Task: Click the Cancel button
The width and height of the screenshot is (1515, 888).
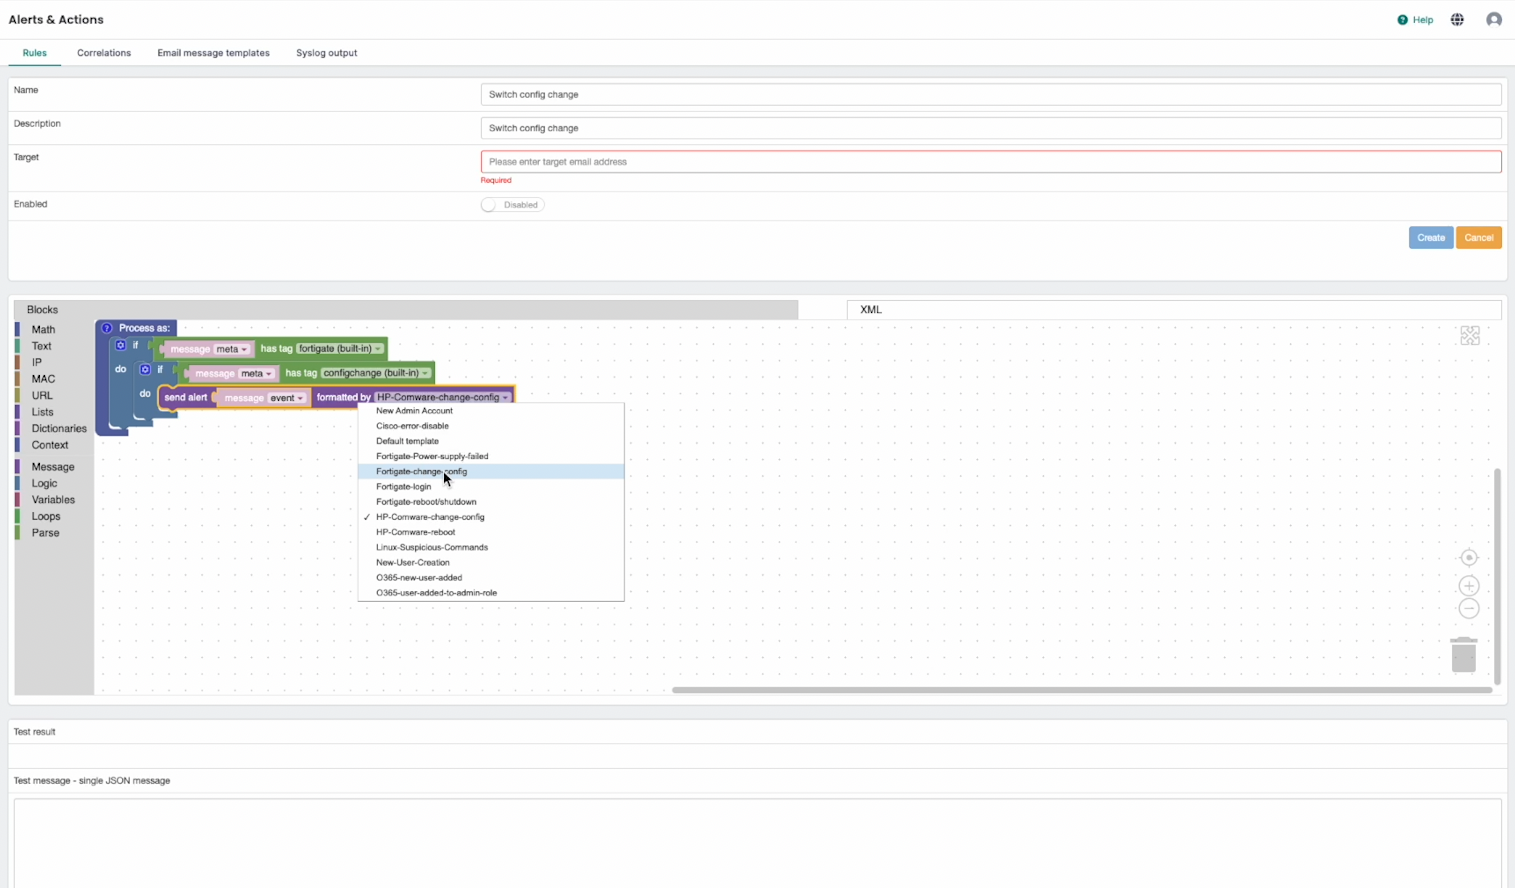Action: [x=1479, y=238]
